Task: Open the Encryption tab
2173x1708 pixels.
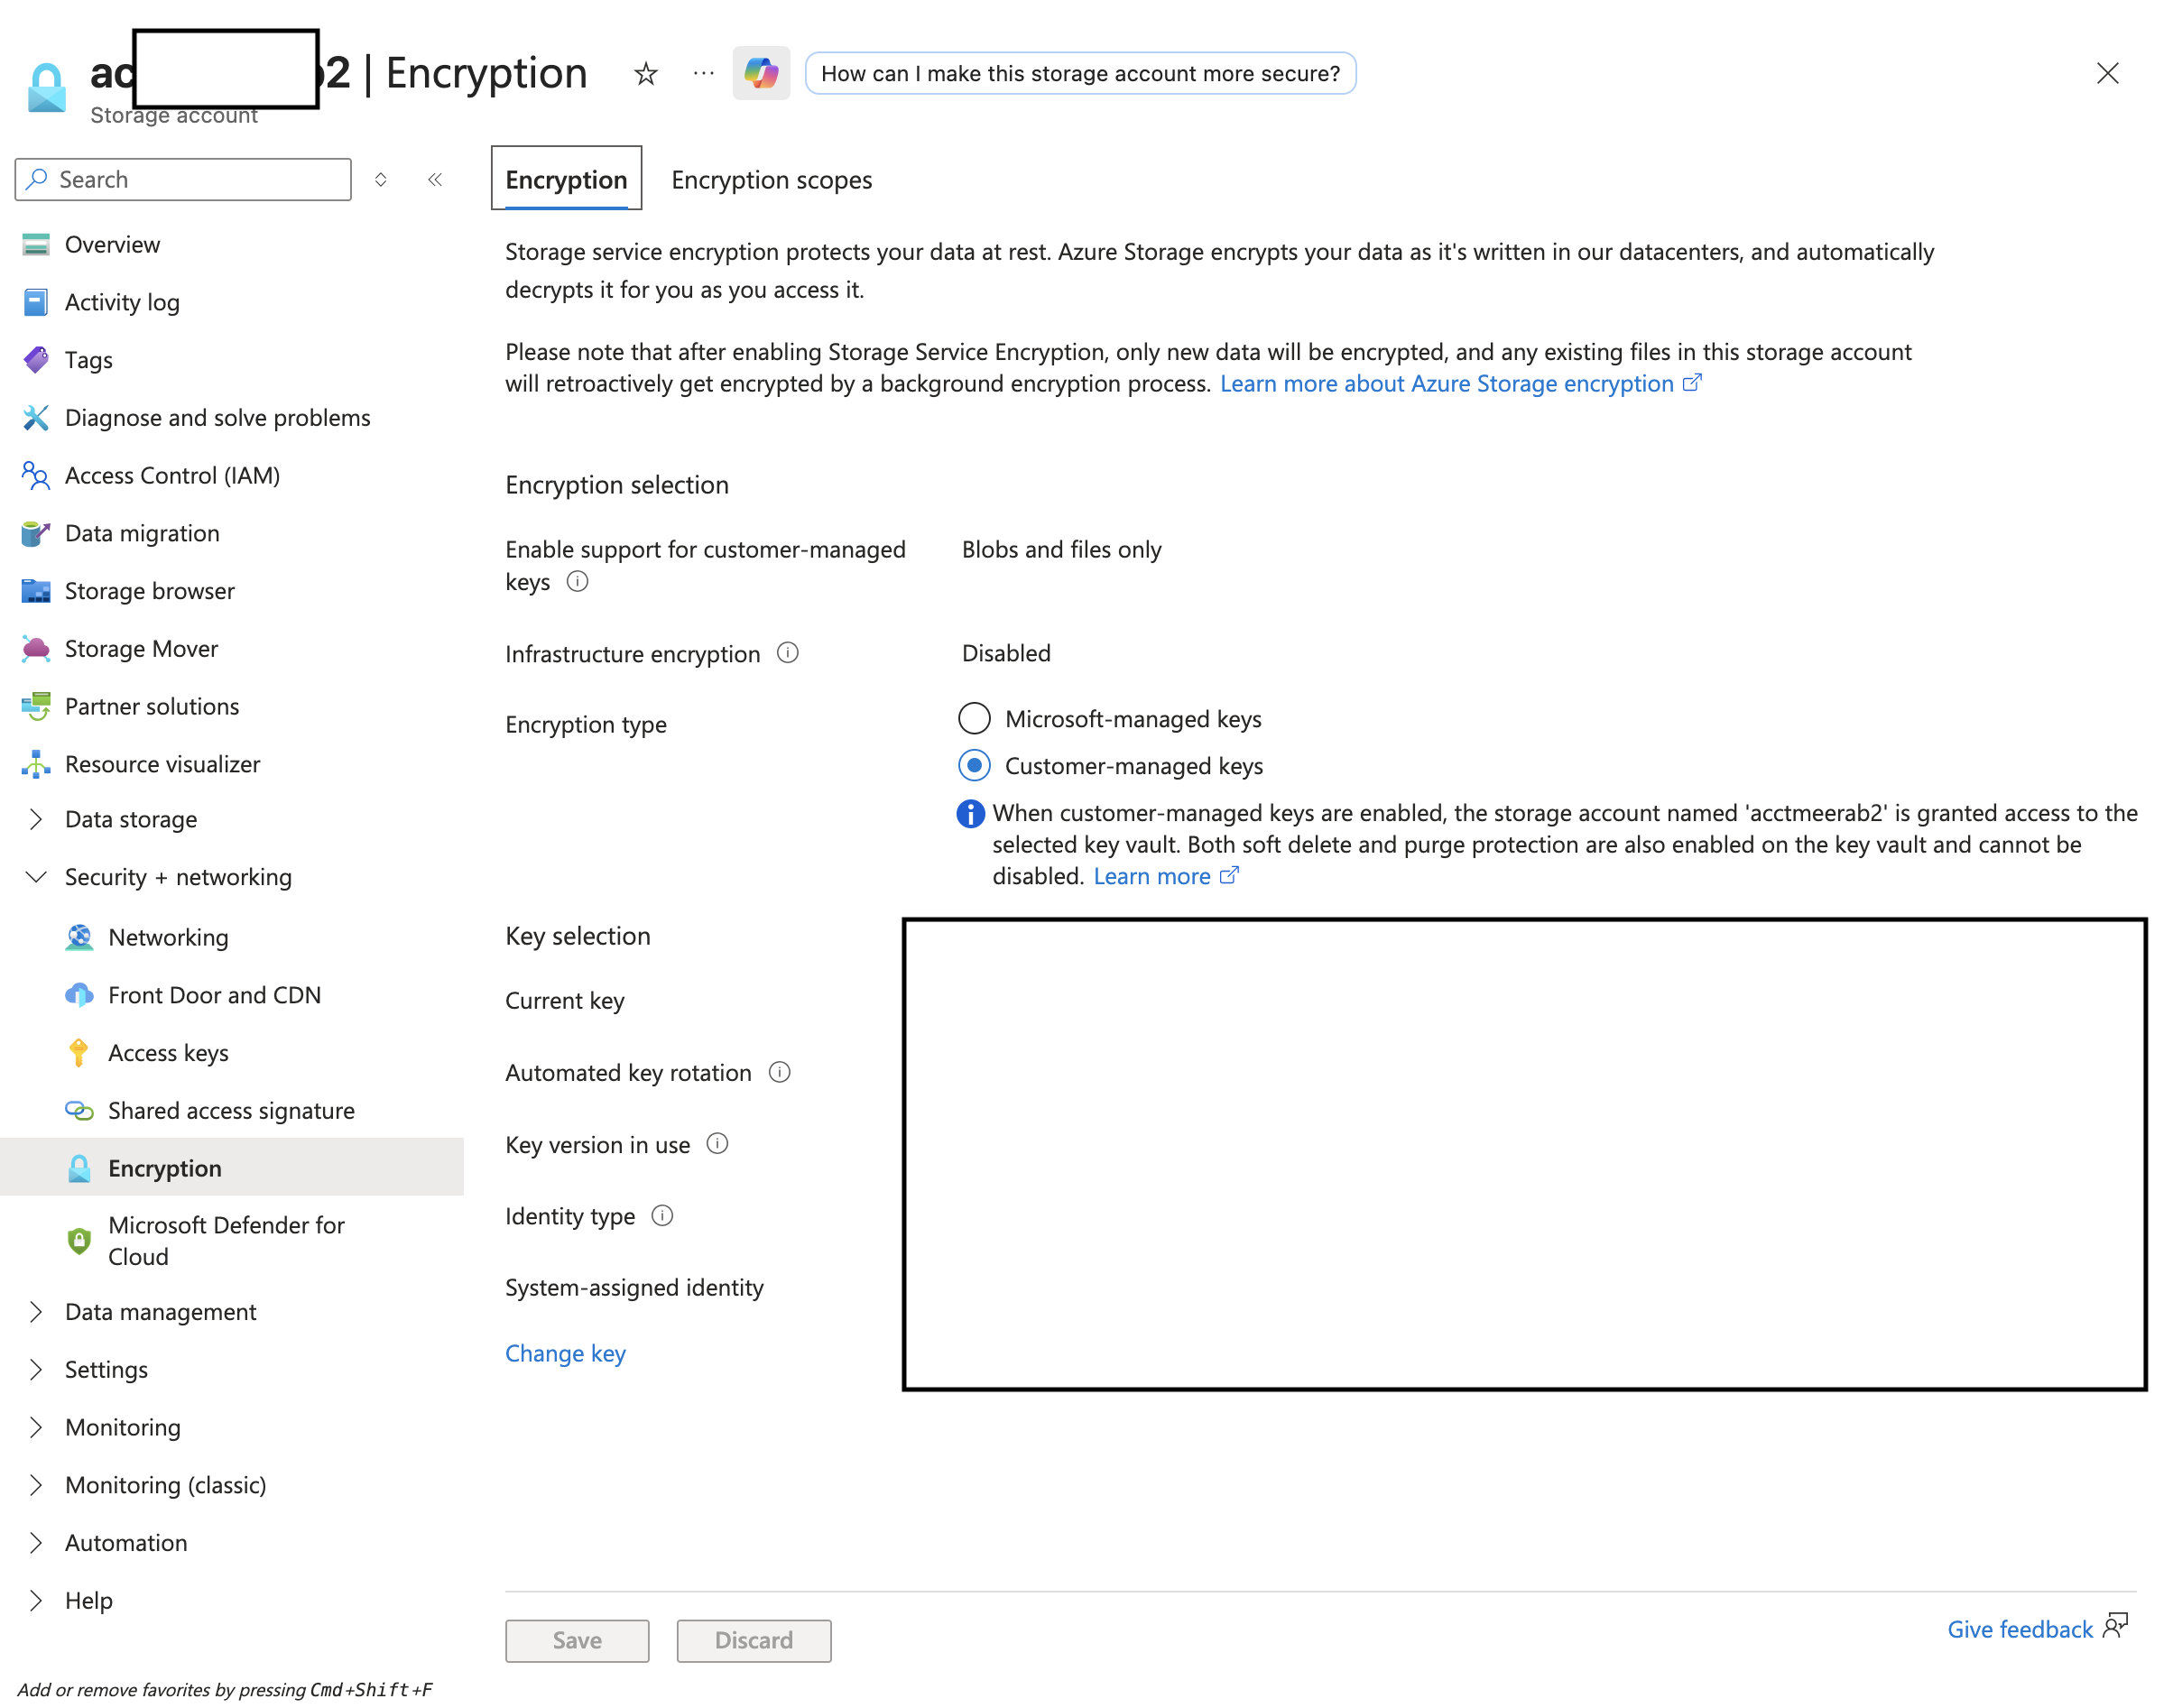Action: [566, 180]
